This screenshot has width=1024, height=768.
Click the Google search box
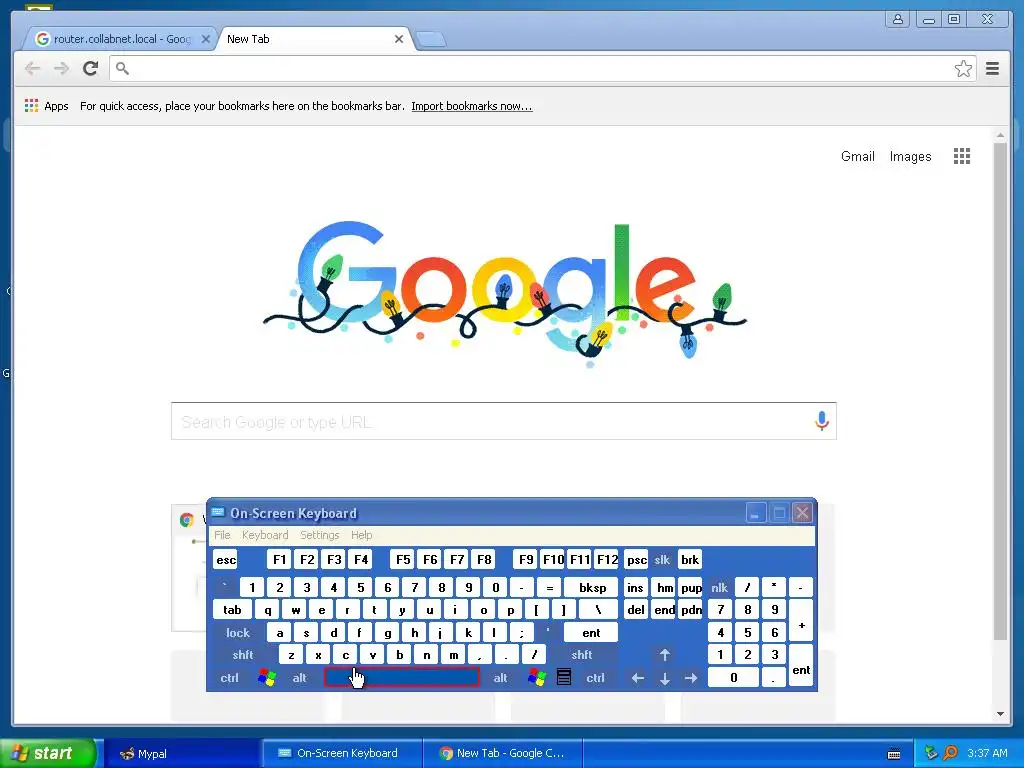[504, 421]
